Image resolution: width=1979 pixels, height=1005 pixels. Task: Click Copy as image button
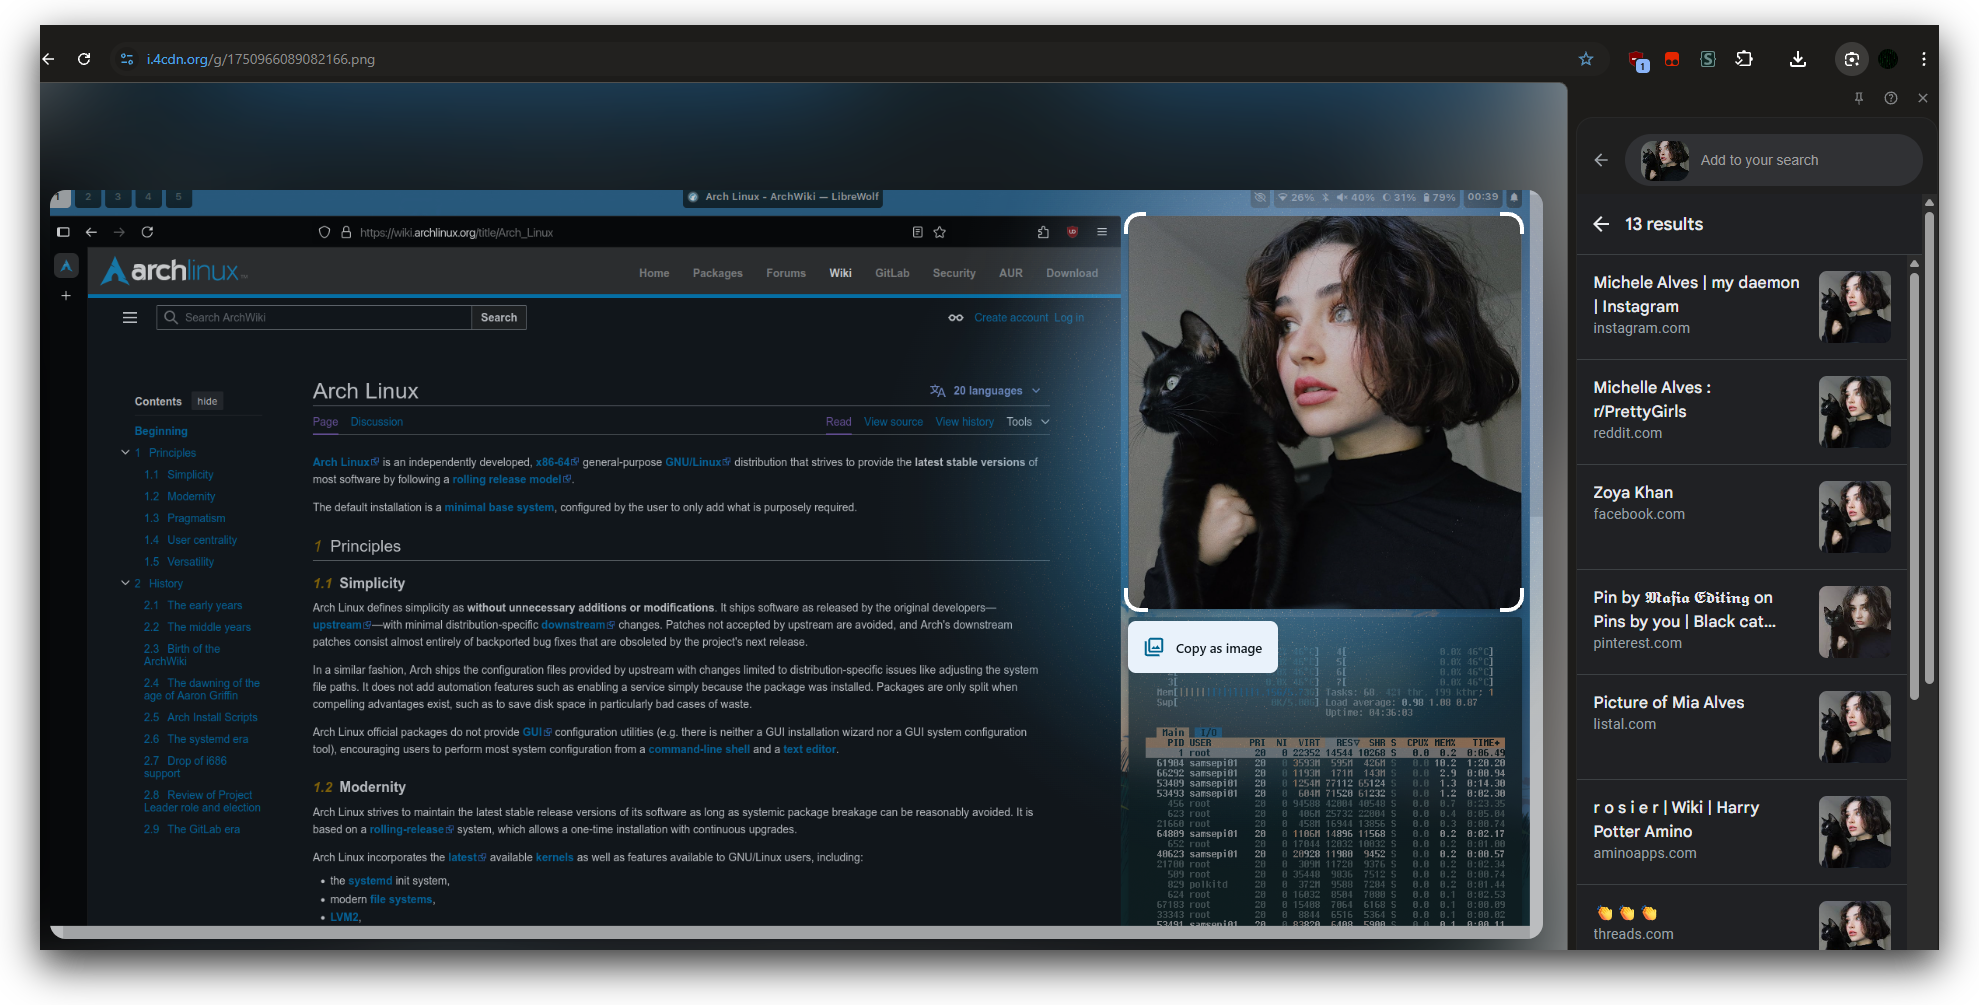coord(1203,648)
